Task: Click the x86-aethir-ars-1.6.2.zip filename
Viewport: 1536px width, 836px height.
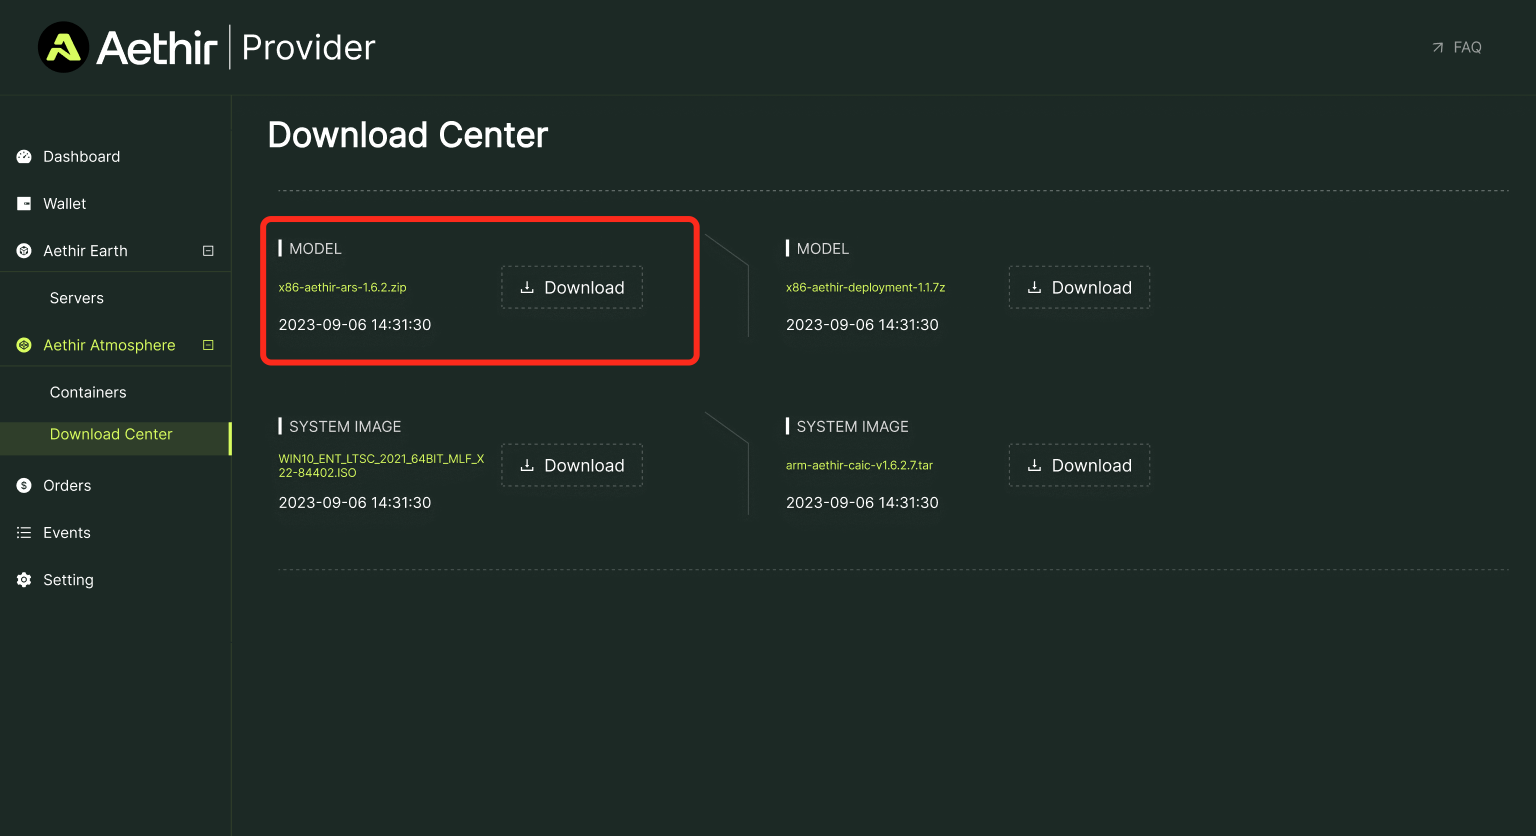Action: tap(342, 288)
